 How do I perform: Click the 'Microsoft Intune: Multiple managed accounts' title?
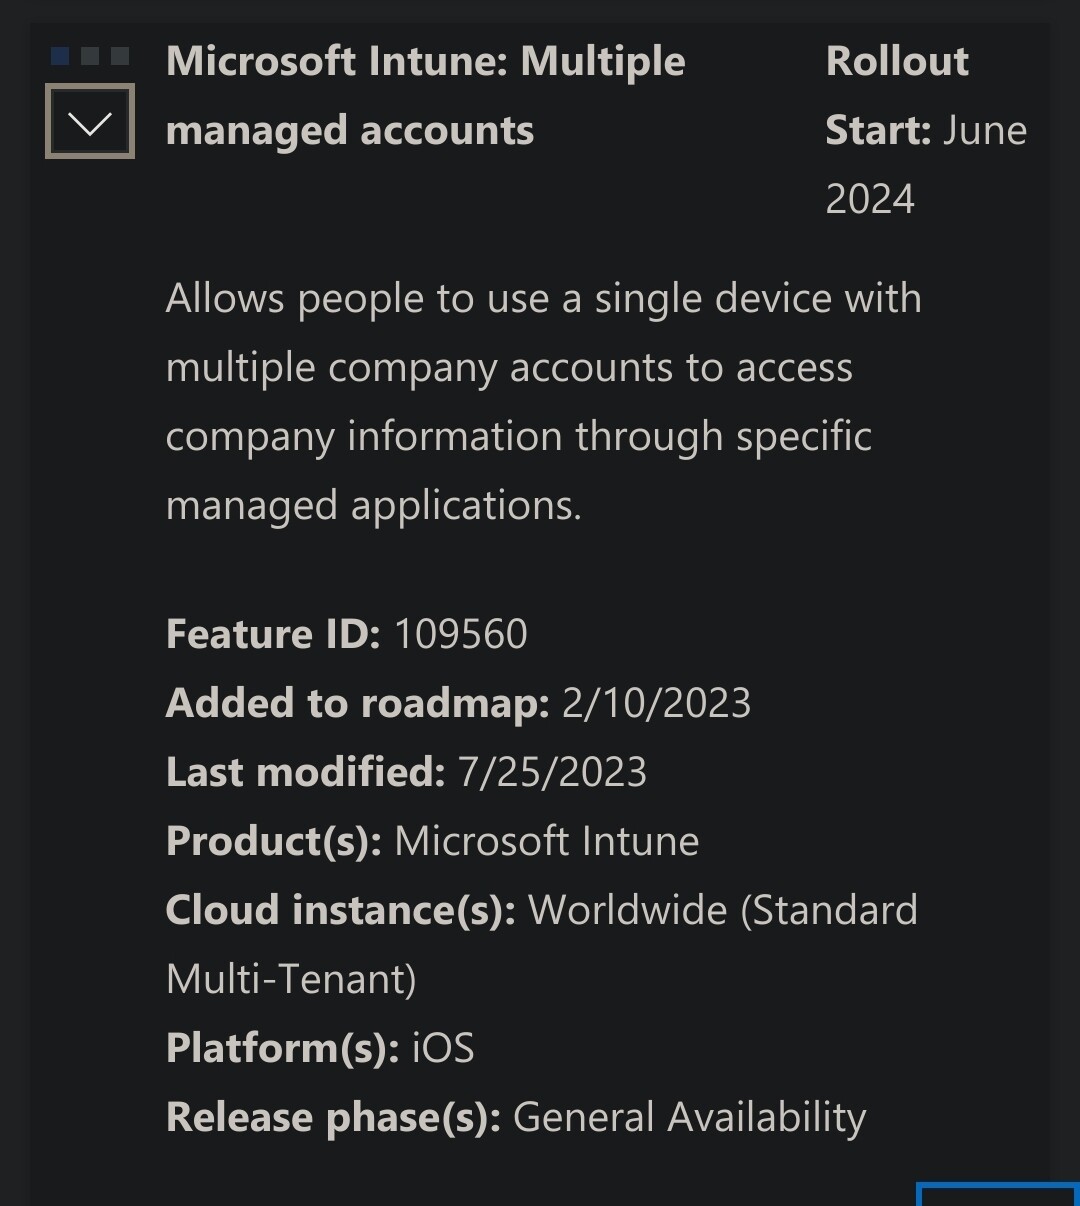click(426, 96)
